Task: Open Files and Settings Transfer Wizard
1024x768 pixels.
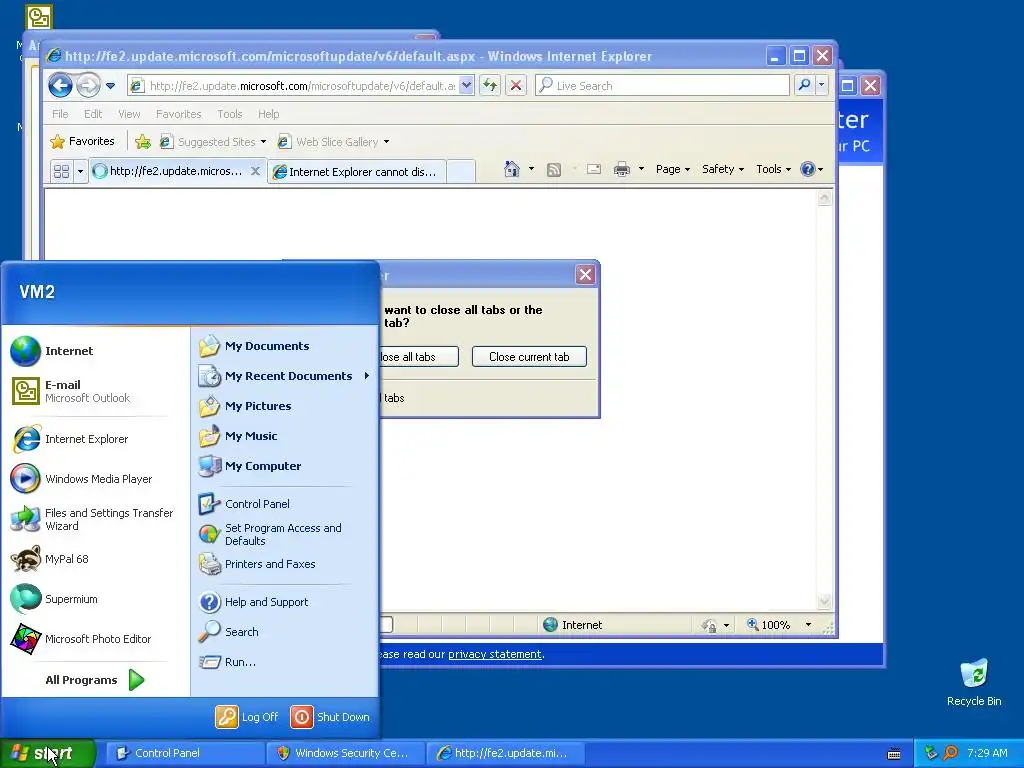Action: 95,519
